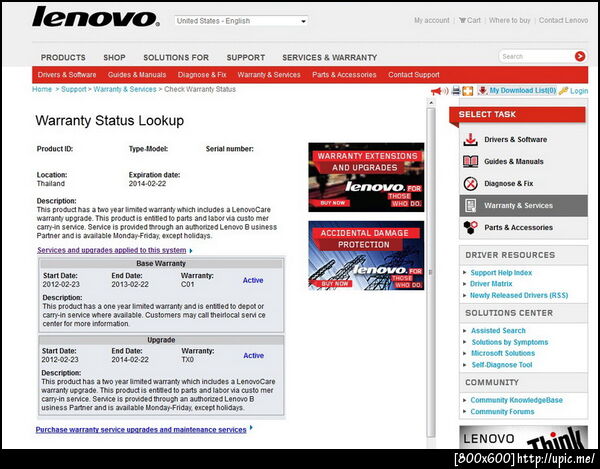Click the Lenovo Think banner at bottom right
The height and width of the screenshot is (469, 600).
pos(523,437)
